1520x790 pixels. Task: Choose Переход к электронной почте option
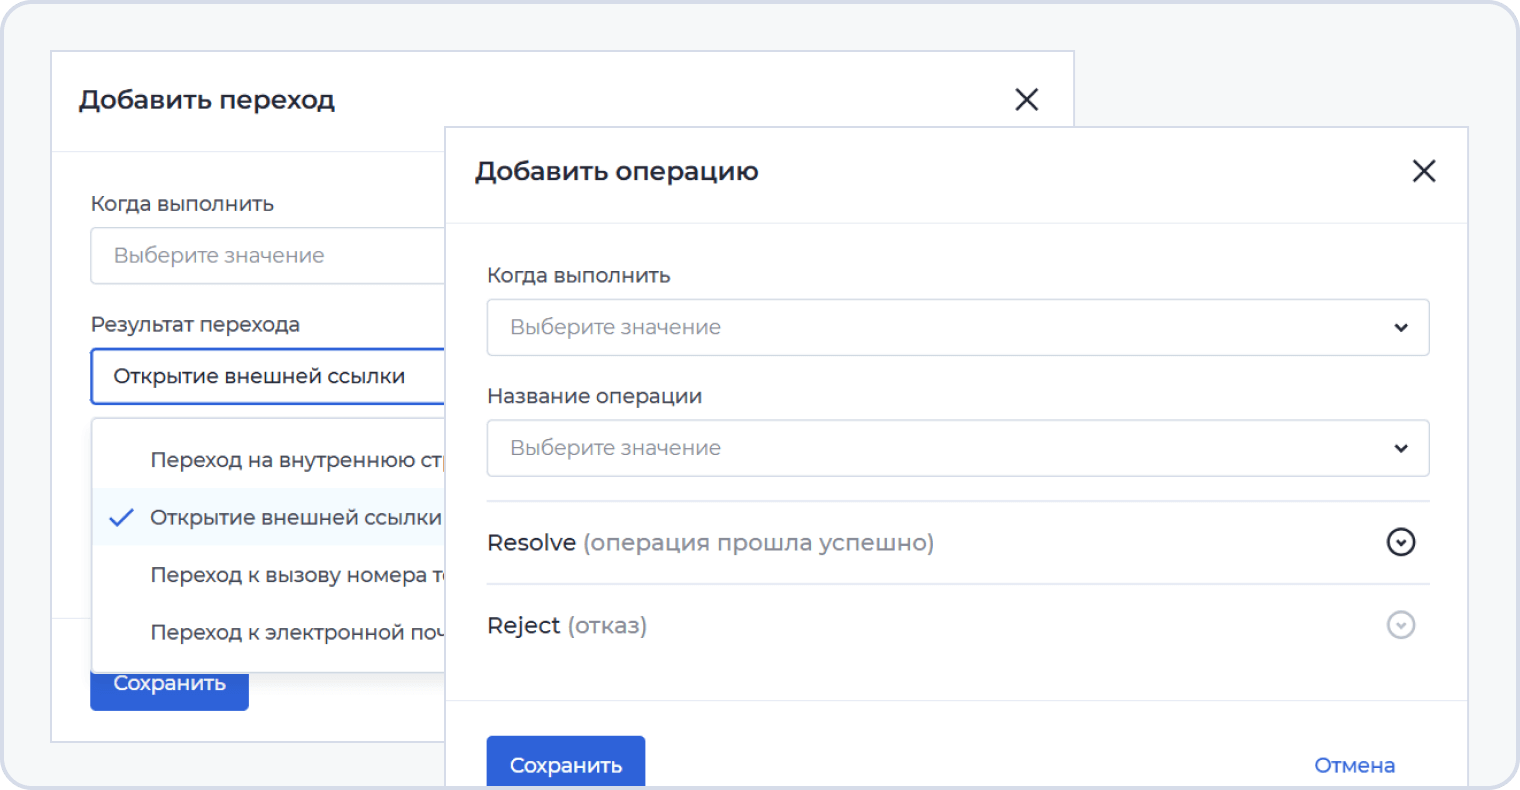pyautogui.click(x=296, y=632)
